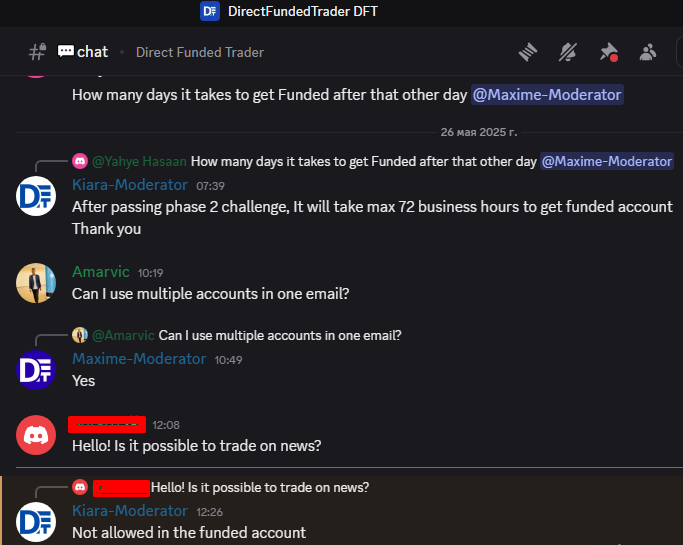Click Maxime-Moderator's DFT avatar
Screen dimensions: 683x545
click(36, 370)
